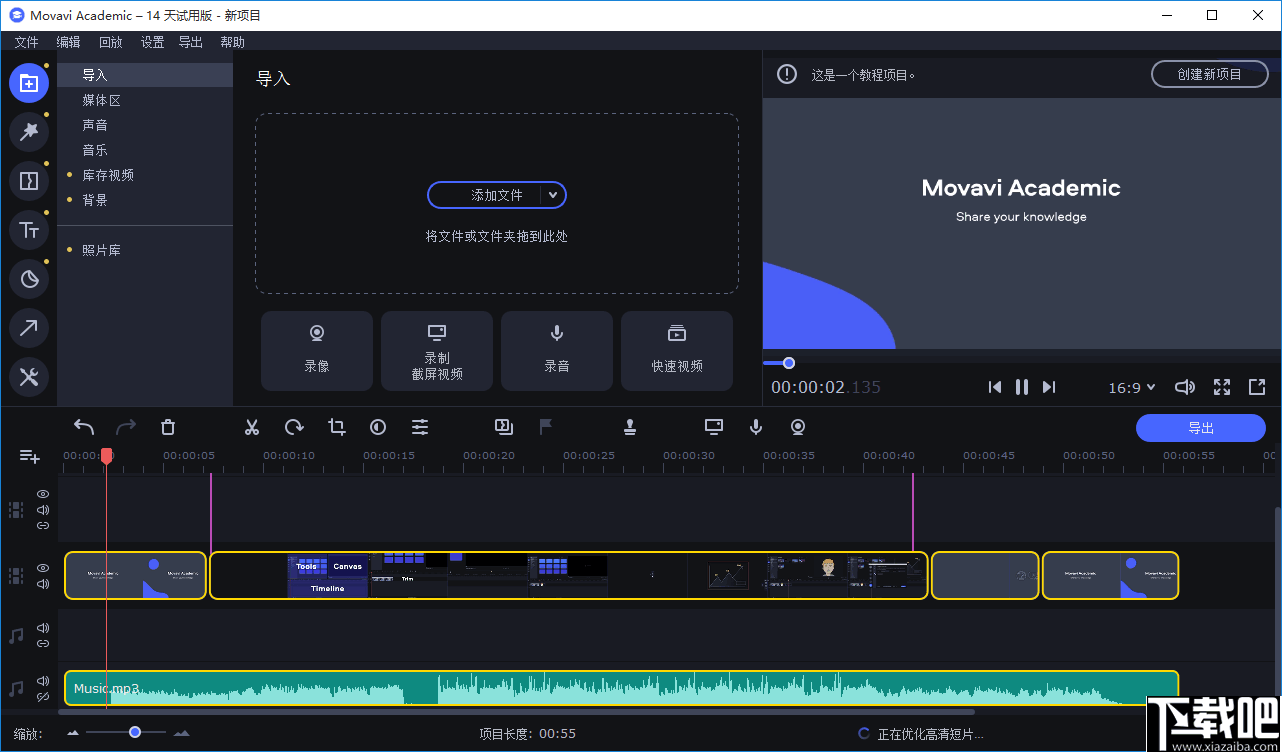Select the Crop tool on the timeline toolbar

[x=336, y=427]
